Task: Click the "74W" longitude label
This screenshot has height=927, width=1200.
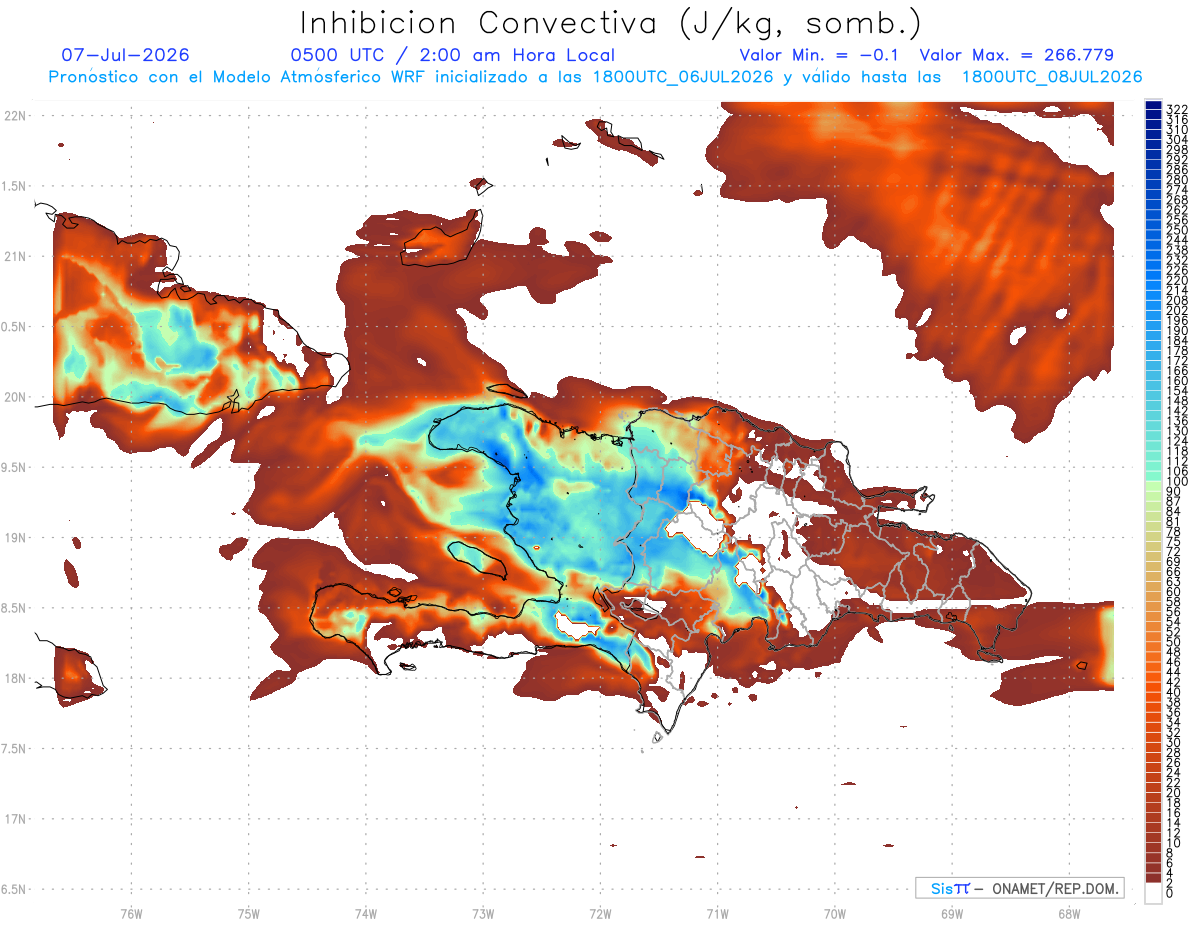Action: [366, 913]
